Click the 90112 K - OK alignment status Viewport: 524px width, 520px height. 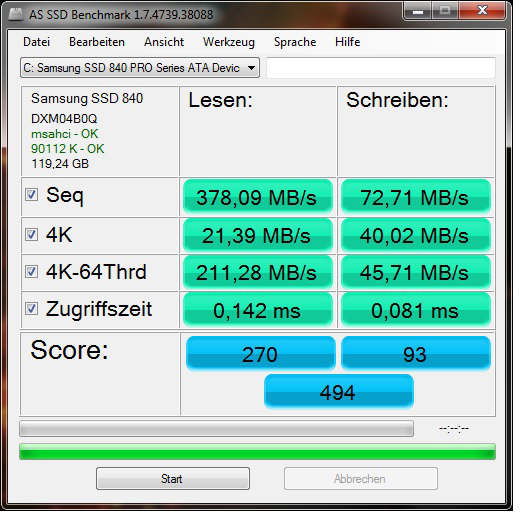(x=68, y=149)
